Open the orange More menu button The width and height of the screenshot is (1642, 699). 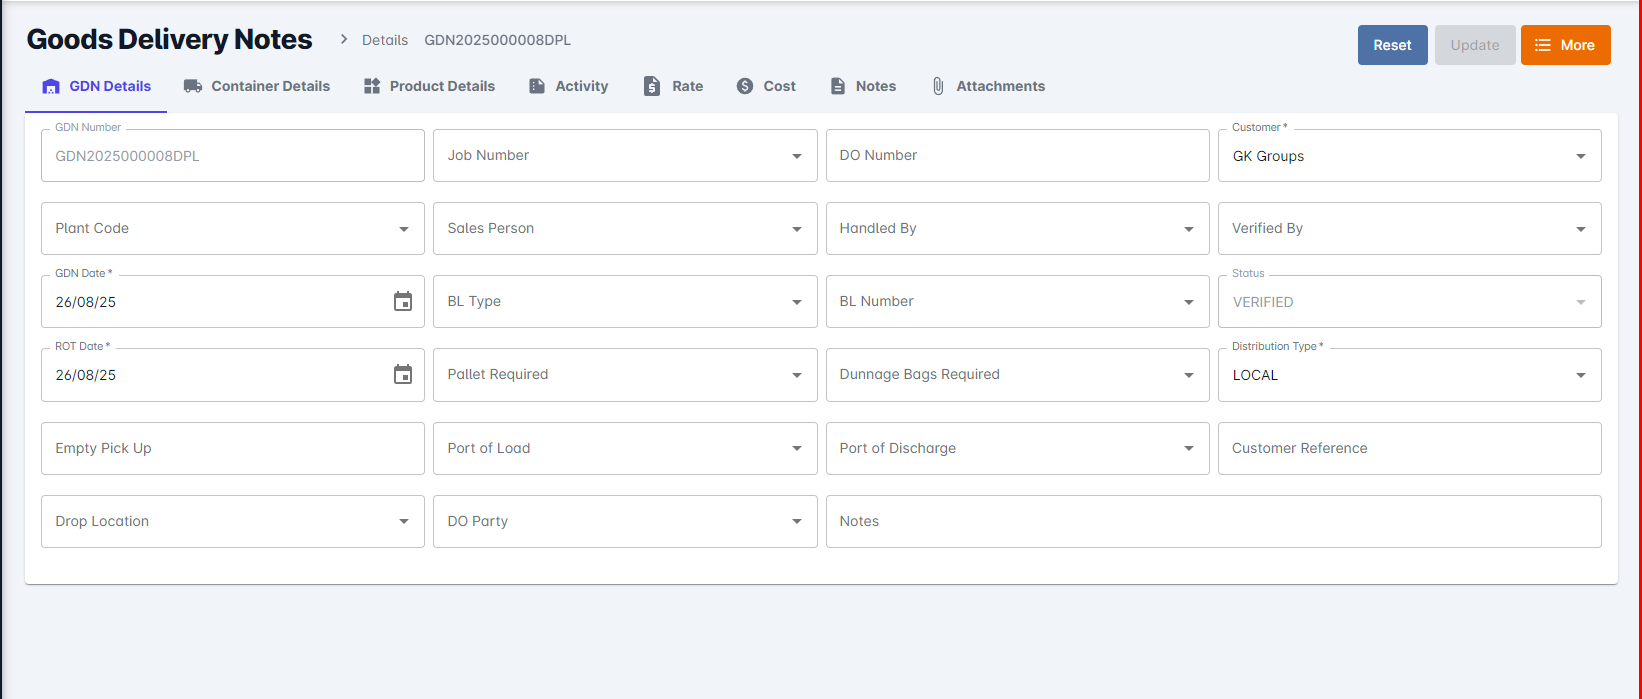pos(1565,45)
